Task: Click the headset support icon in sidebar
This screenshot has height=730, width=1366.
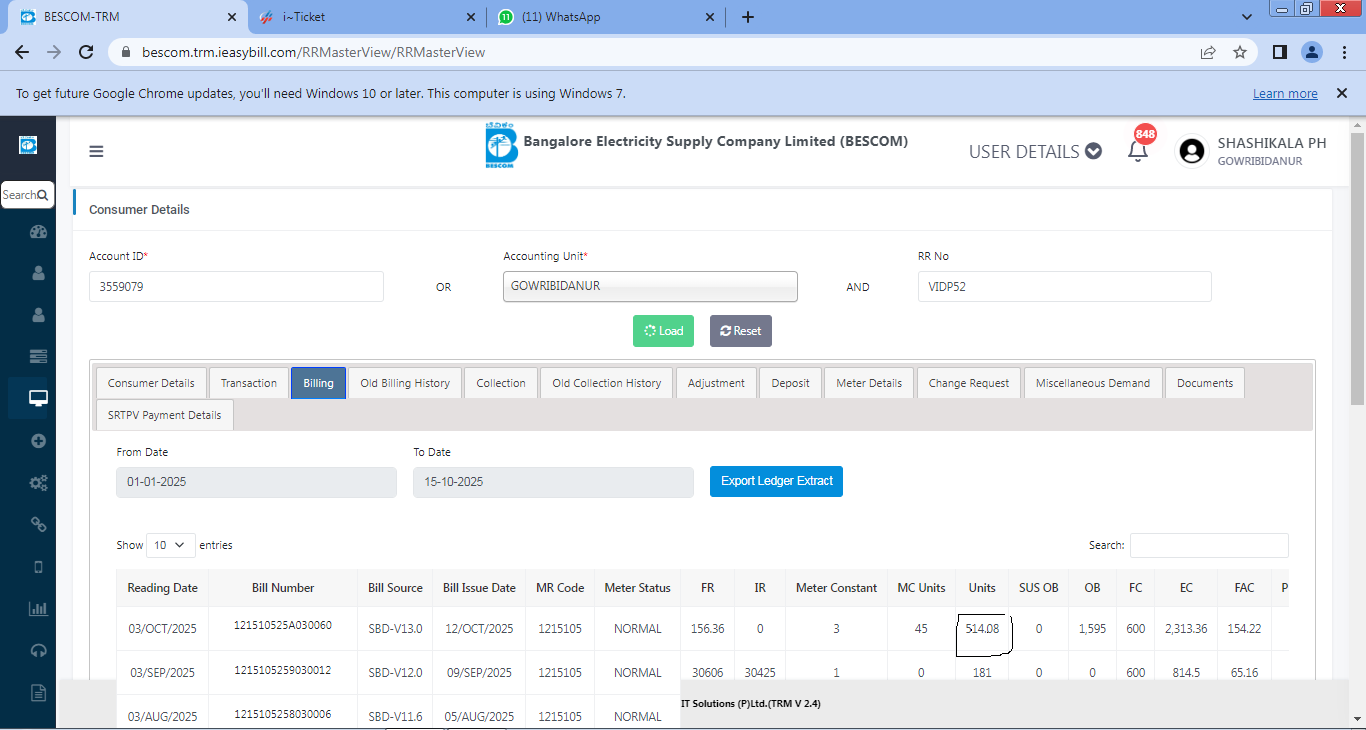Action: [x=39, y=651]
